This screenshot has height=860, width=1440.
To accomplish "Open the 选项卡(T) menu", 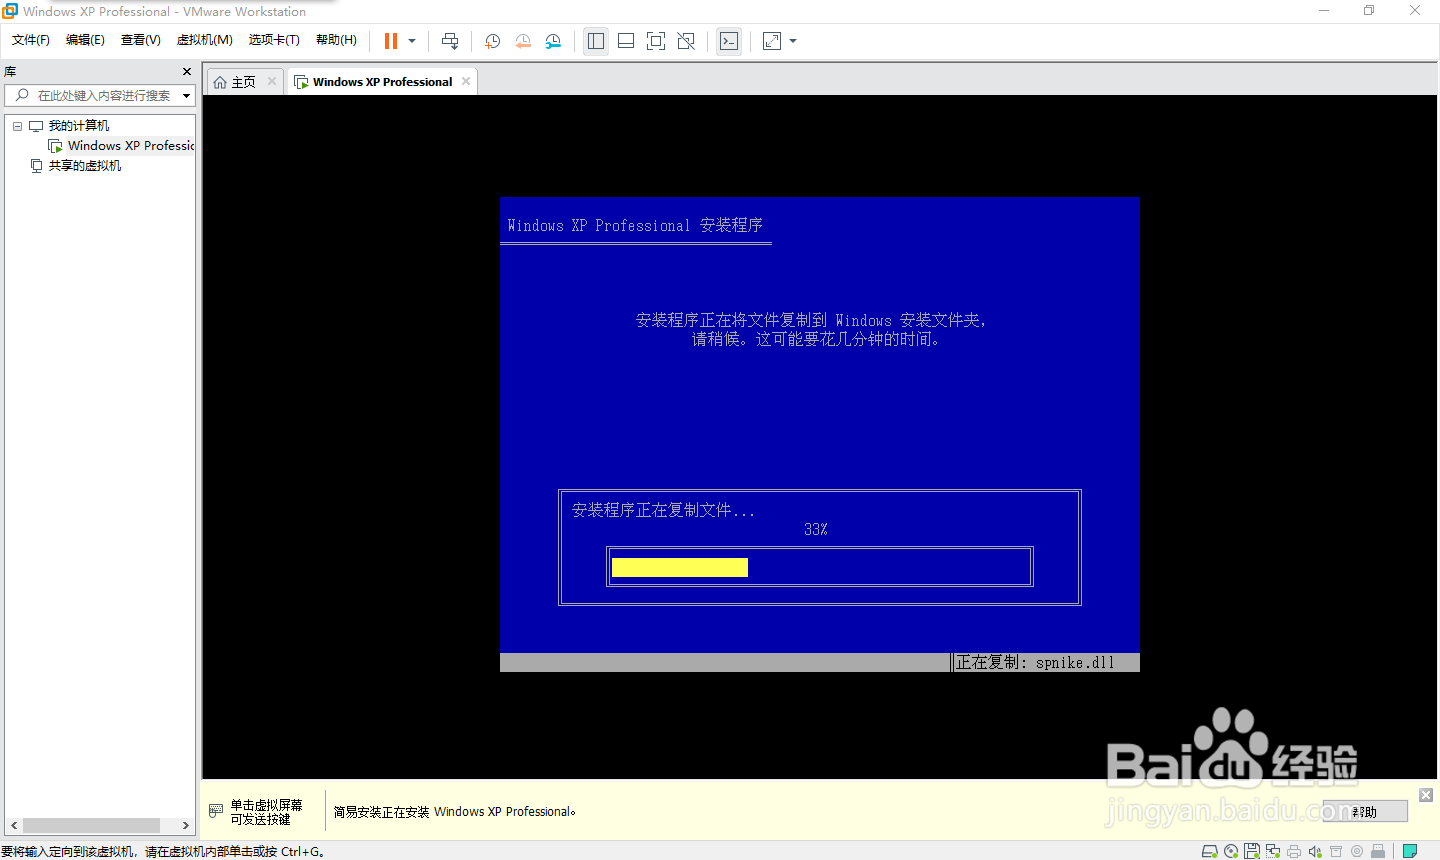I will (x=274, y=40).
